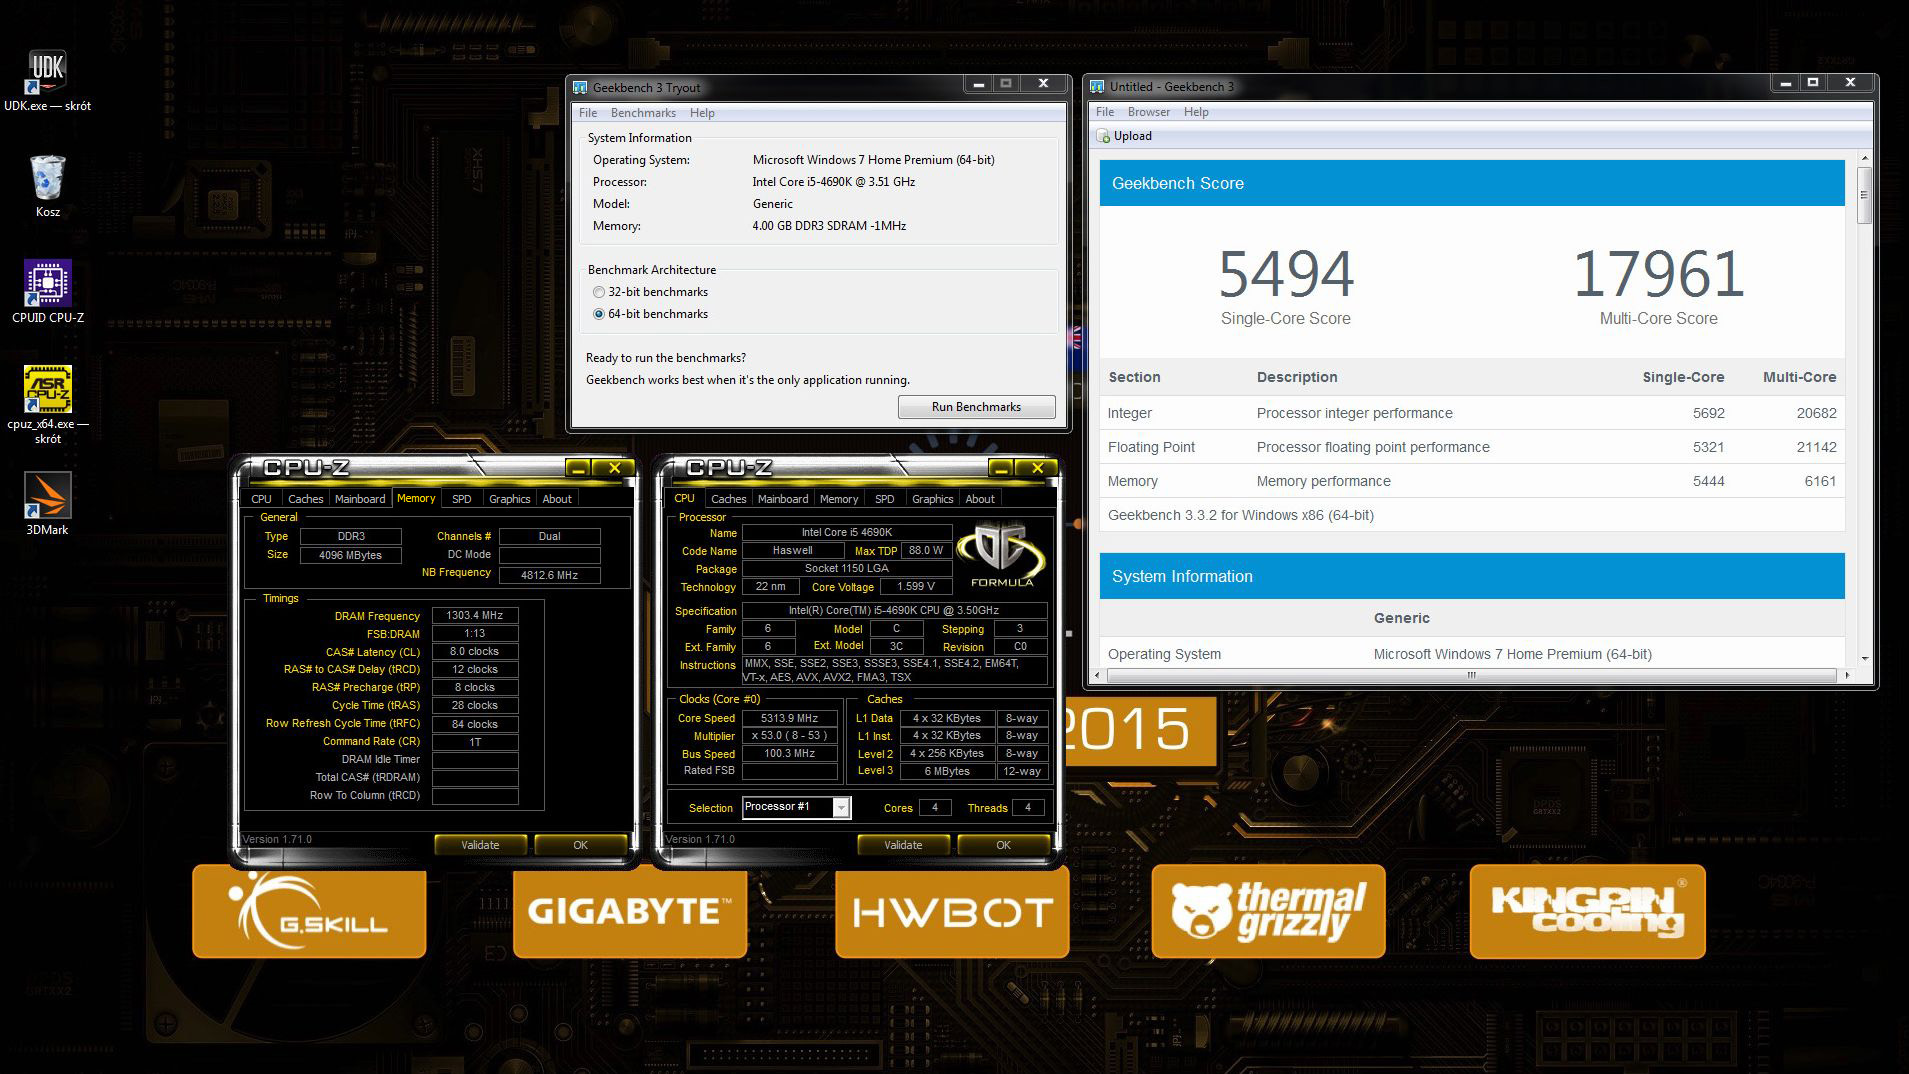Screen dimensions: 1909x1074
Task: Switch to Graphics tab in left CPU-Z window
Action: pos(509,499)
